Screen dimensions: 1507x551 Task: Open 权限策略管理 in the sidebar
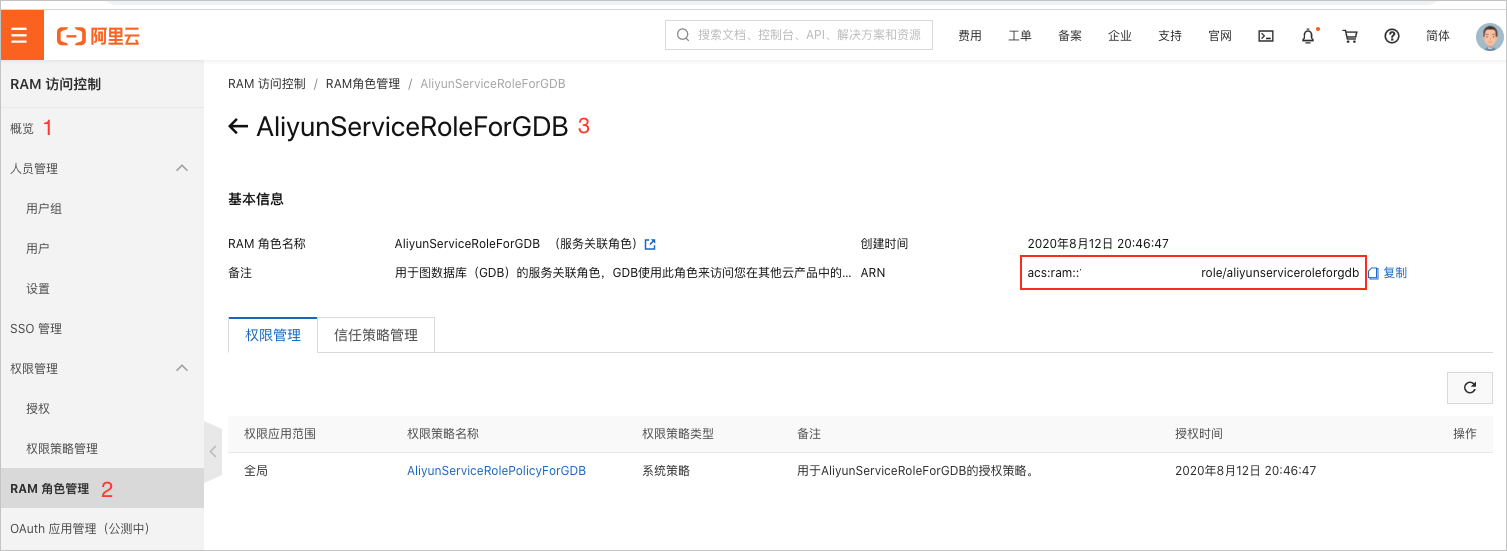tap(62, 448)
